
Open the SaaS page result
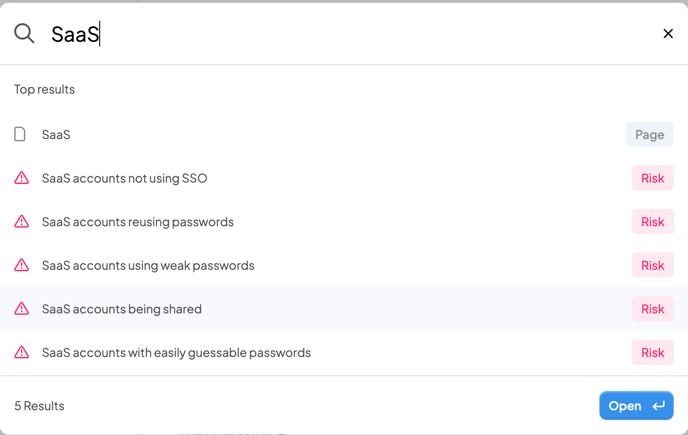pos(344,134)
